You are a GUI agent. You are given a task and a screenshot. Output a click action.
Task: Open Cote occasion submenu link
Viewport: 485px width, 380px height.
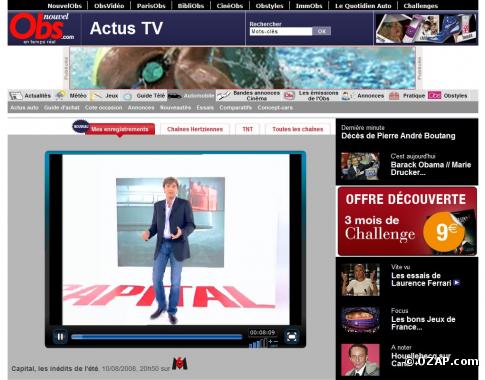pos(103,108)
